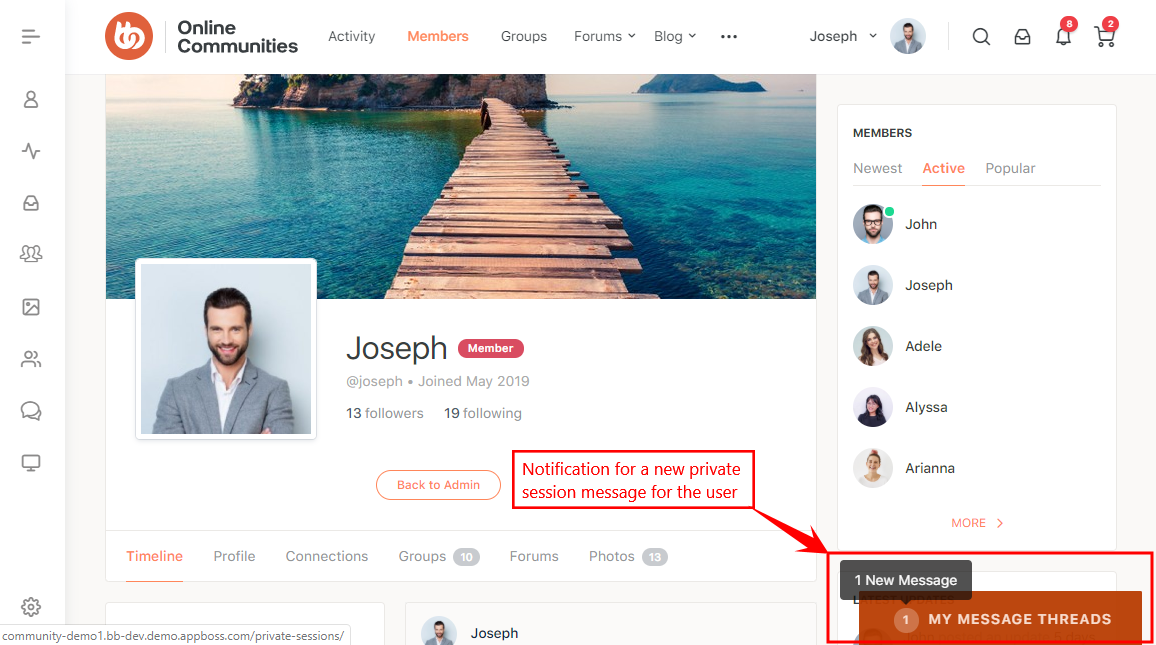1156x645 pixels.
Task: Open the My Message Threads bar
Action: 1018,619
